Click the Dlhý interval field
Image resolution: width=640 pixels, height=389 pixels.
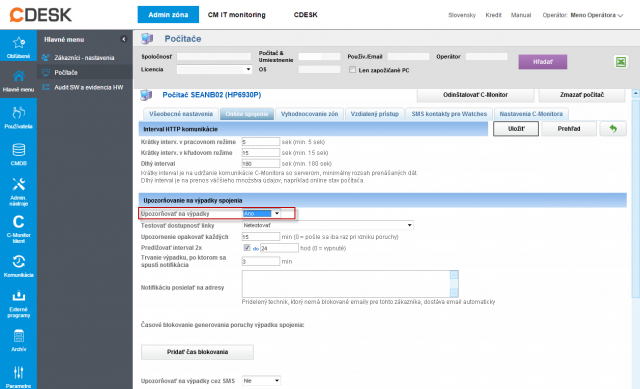pyautogui.click(x=261, y=164)
